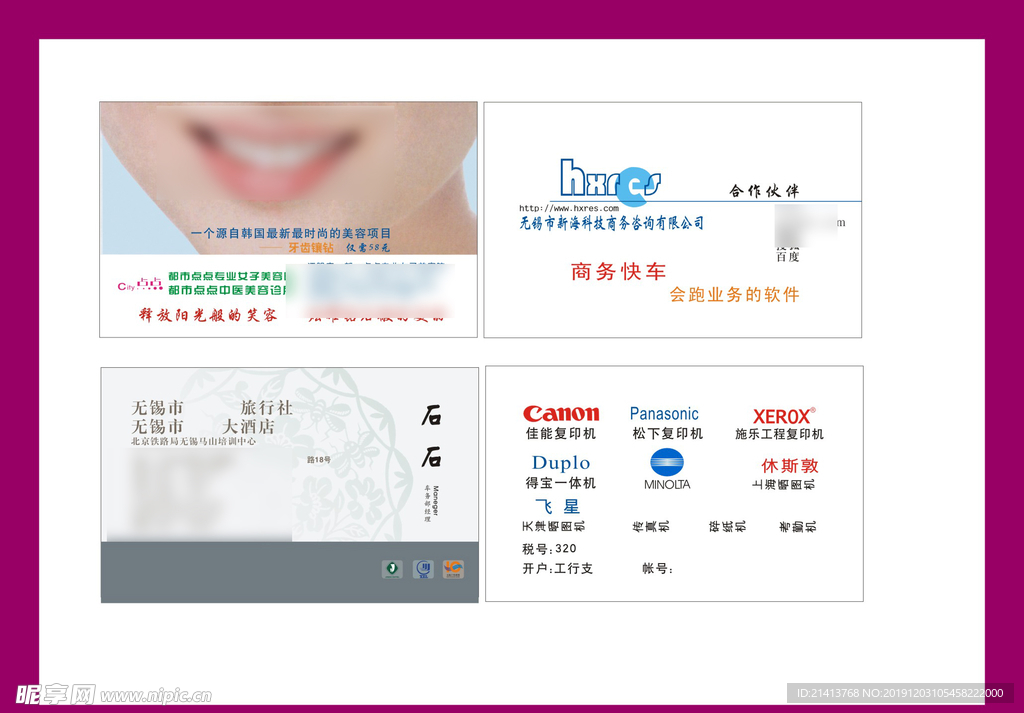Click the blue 飞星 brand text
The width and height of the screenshot is (1024, 713).
coord(557,507)
